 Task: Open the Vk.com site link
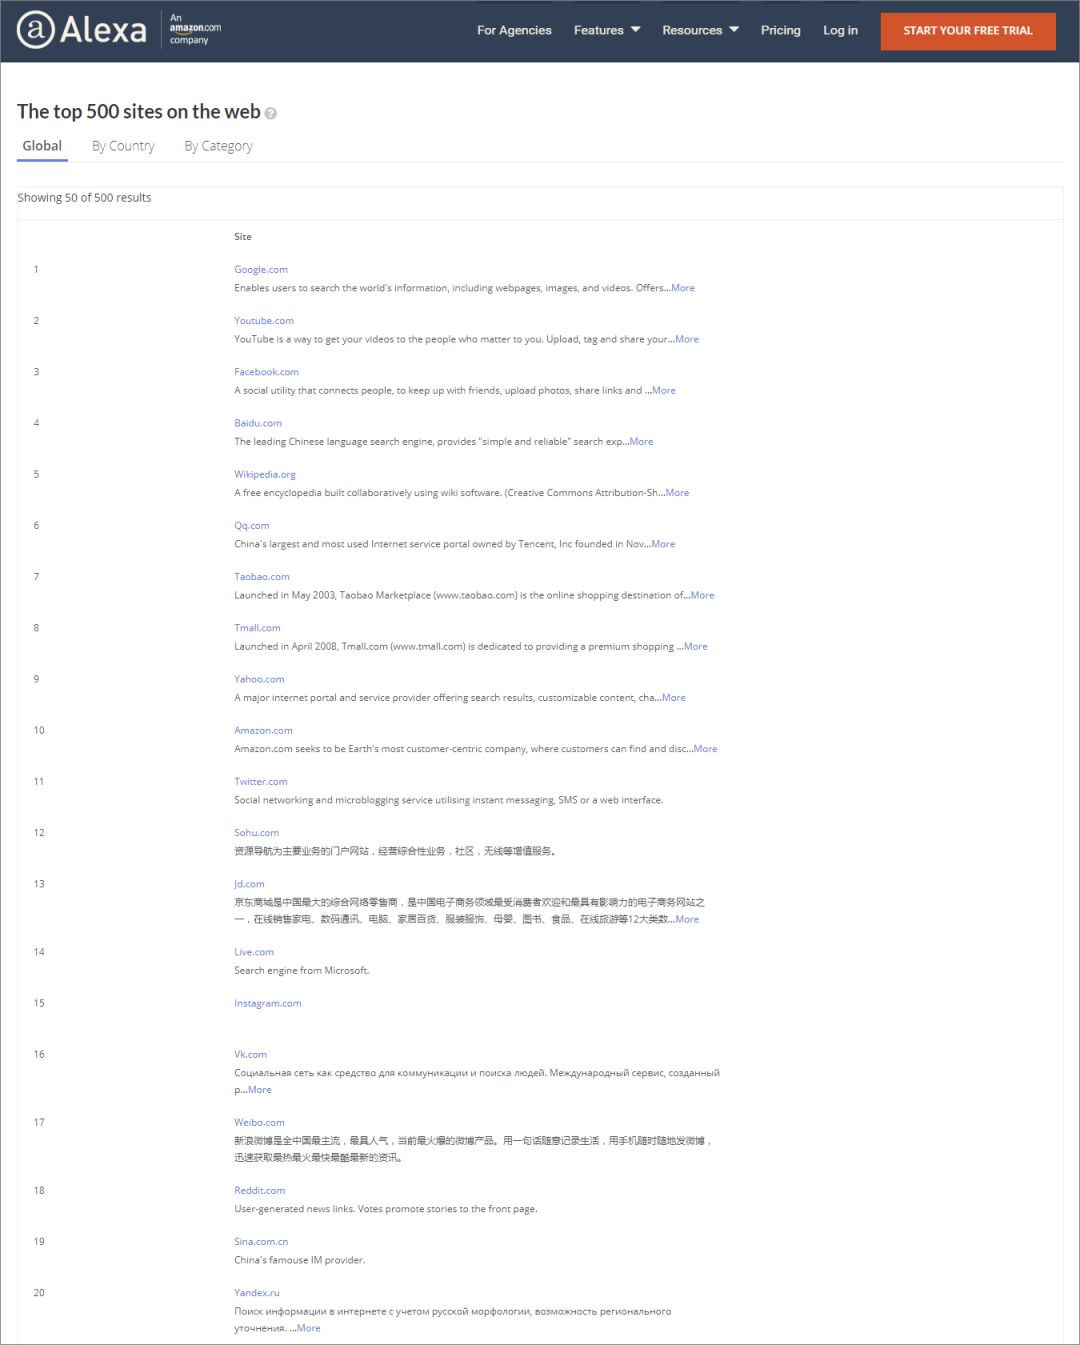click(250, 1054)
